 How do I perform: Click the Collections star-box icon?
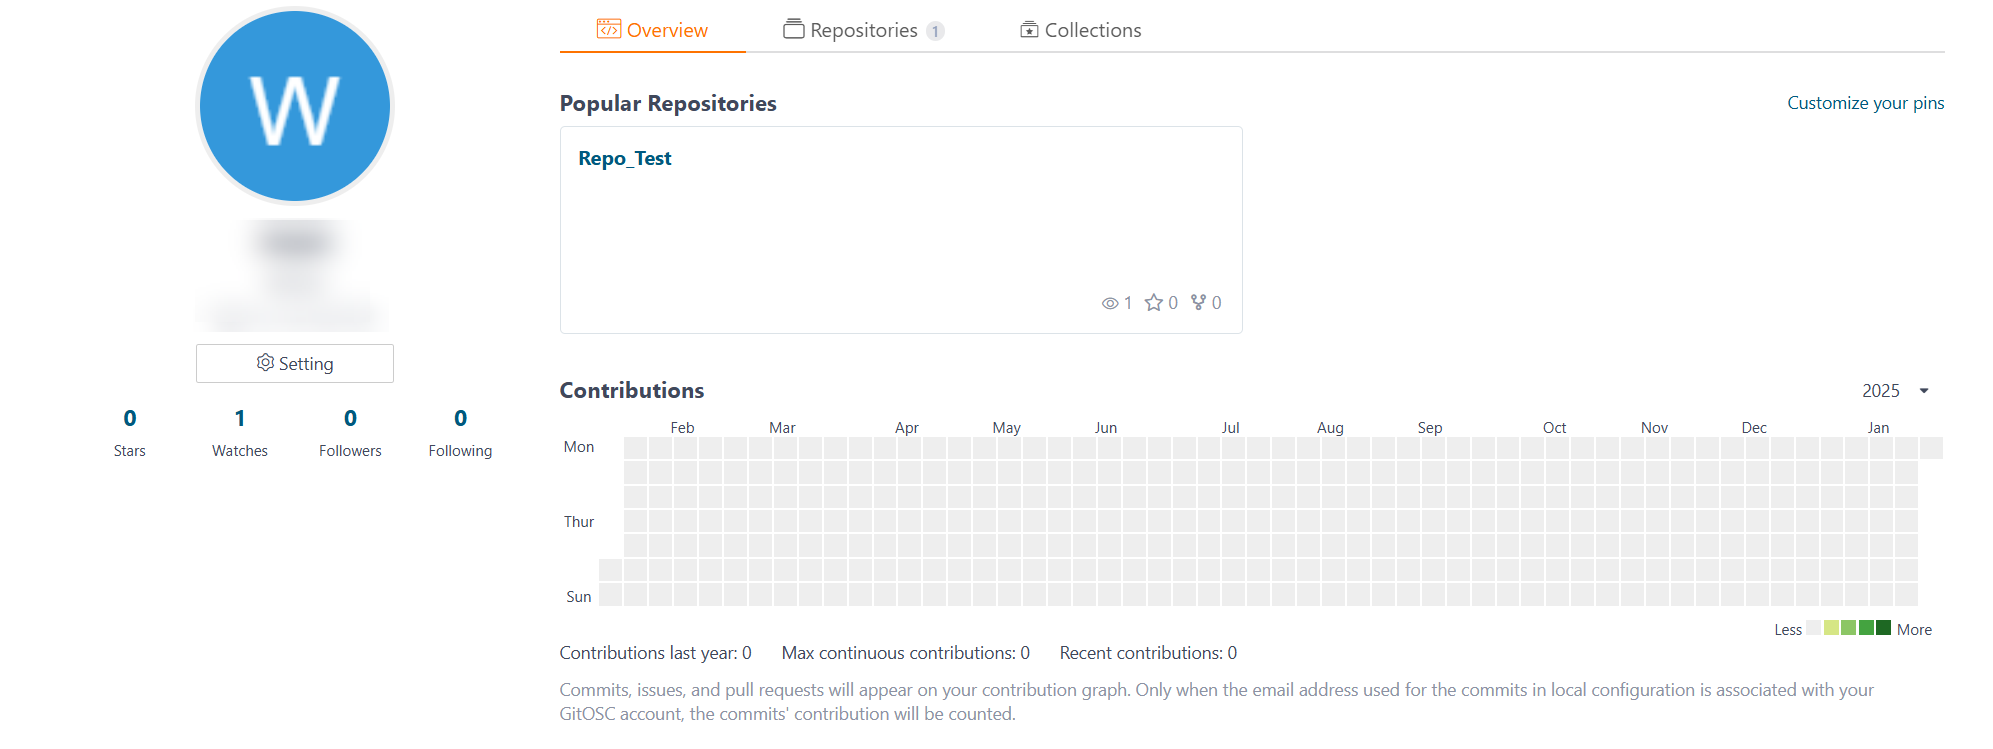1029,30
